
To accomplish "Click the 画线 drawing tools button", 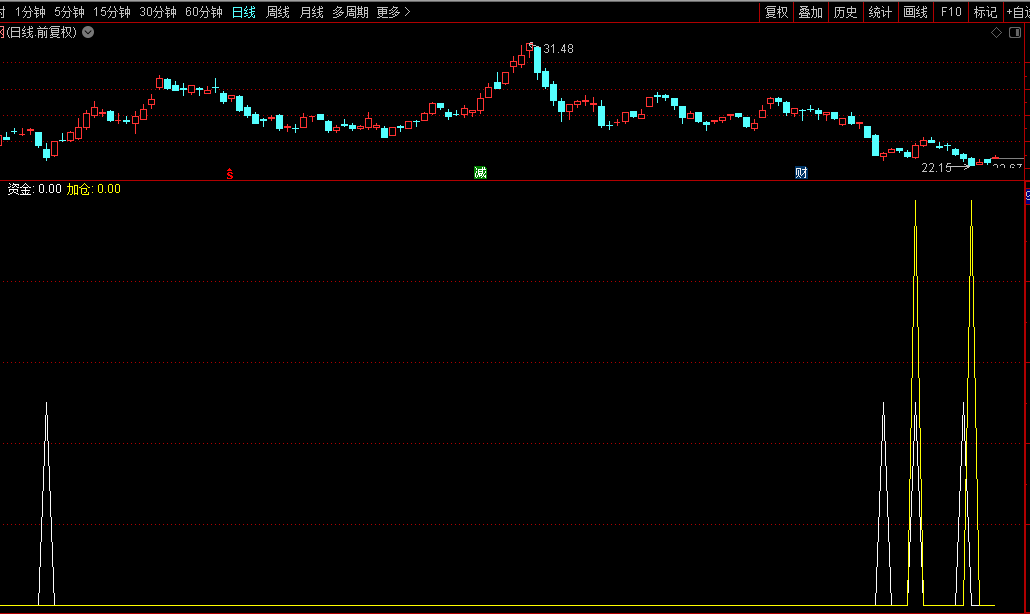I will [x=915, y=12].
